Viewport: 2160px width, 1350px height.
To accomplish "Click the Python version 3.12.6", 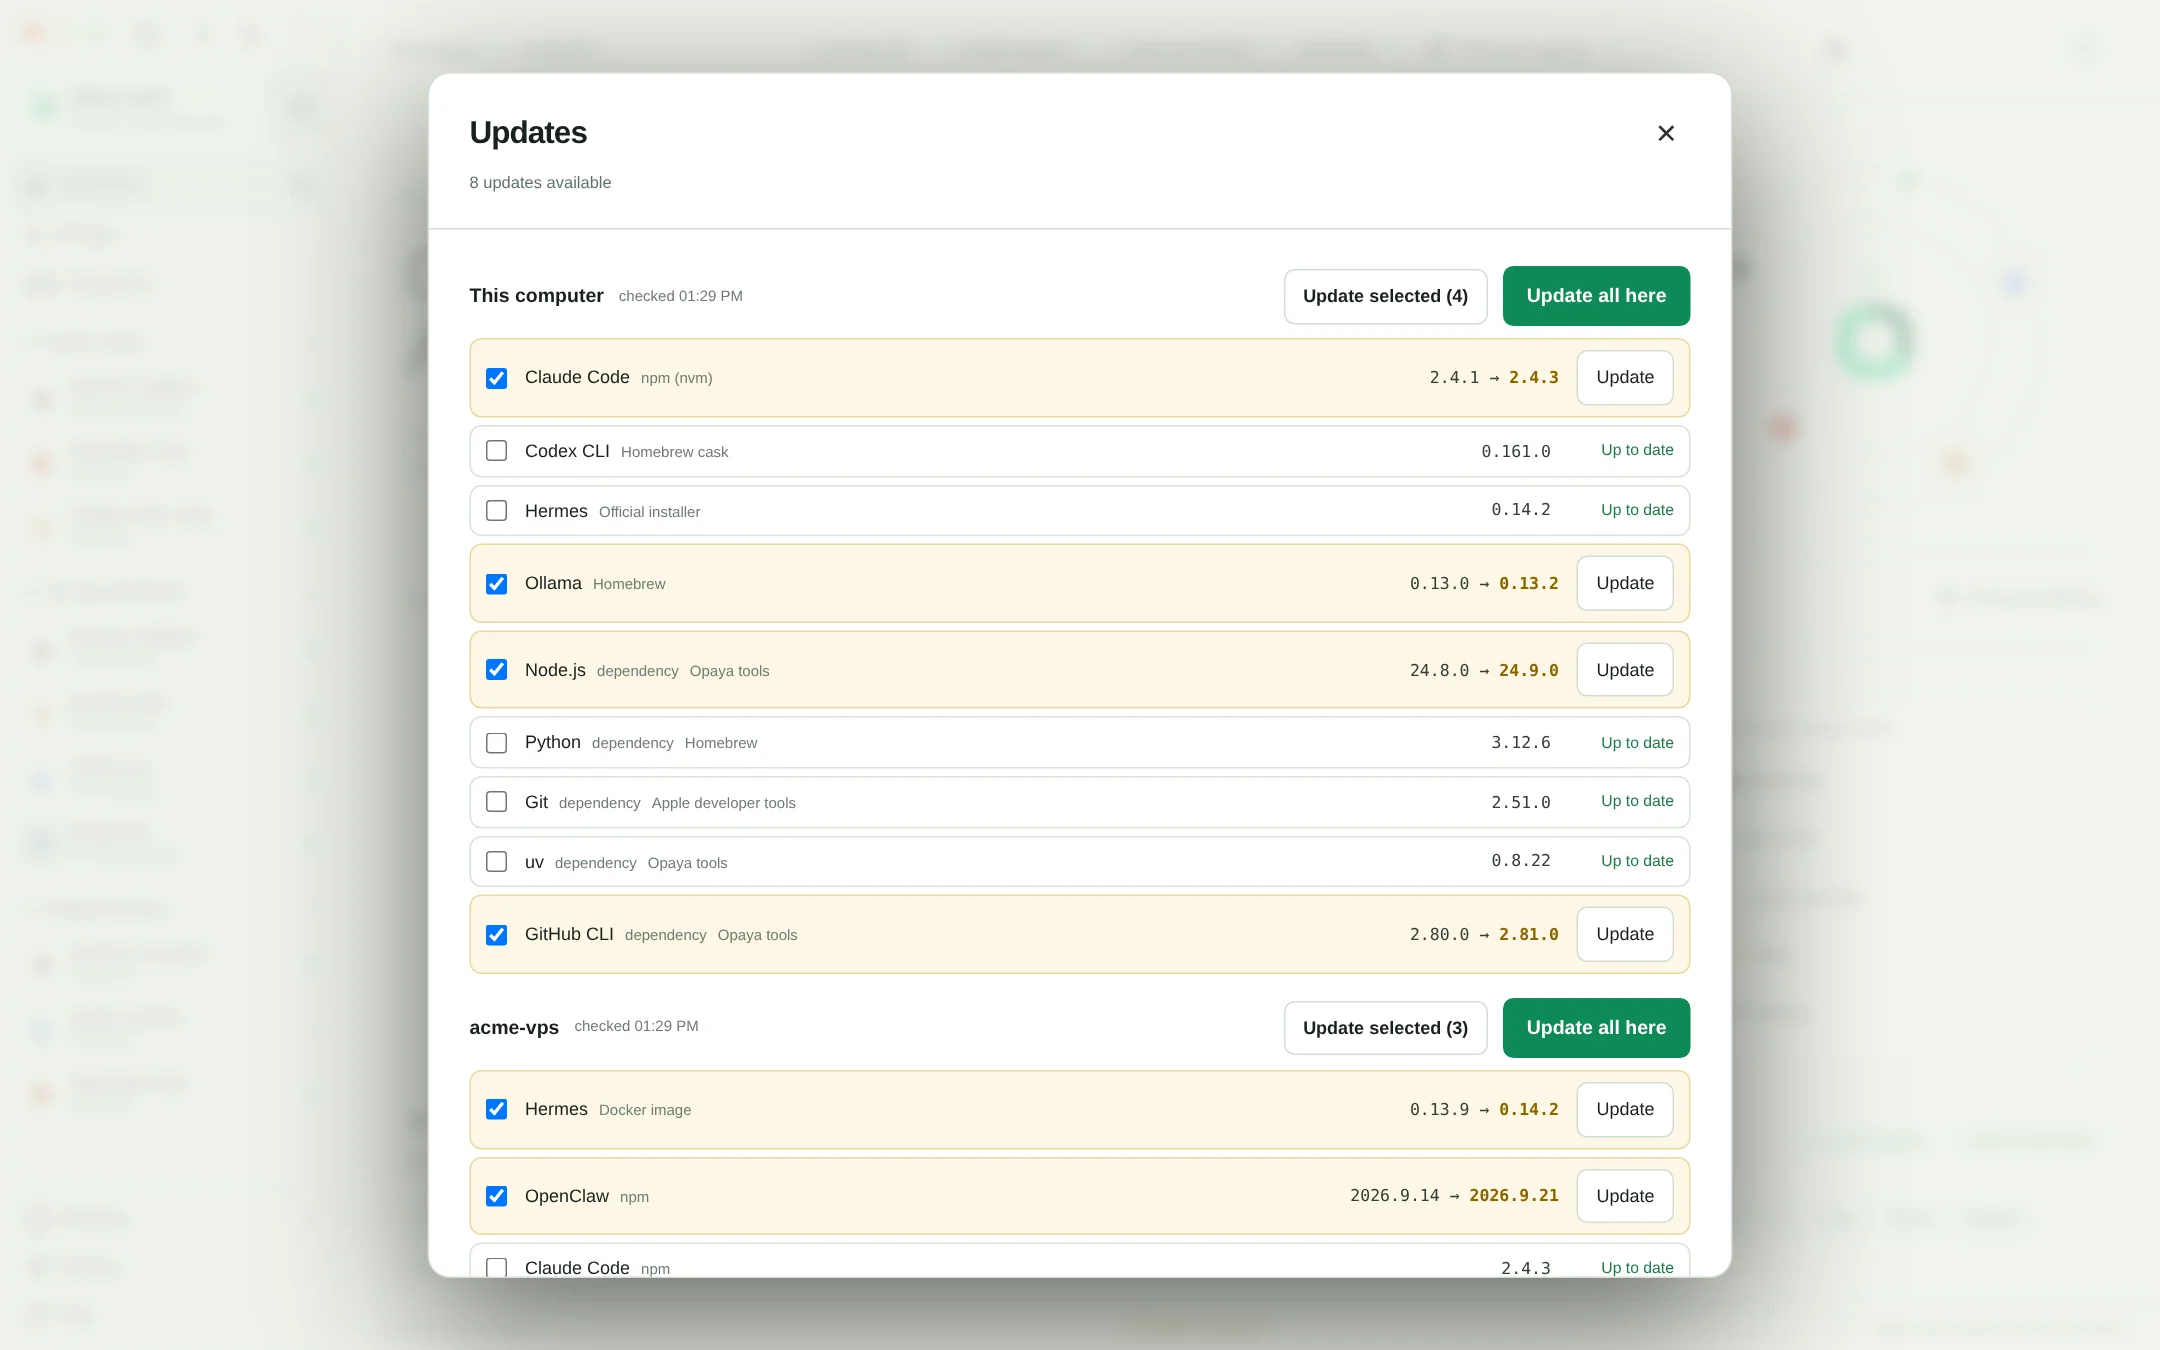I will (1520, 742).
